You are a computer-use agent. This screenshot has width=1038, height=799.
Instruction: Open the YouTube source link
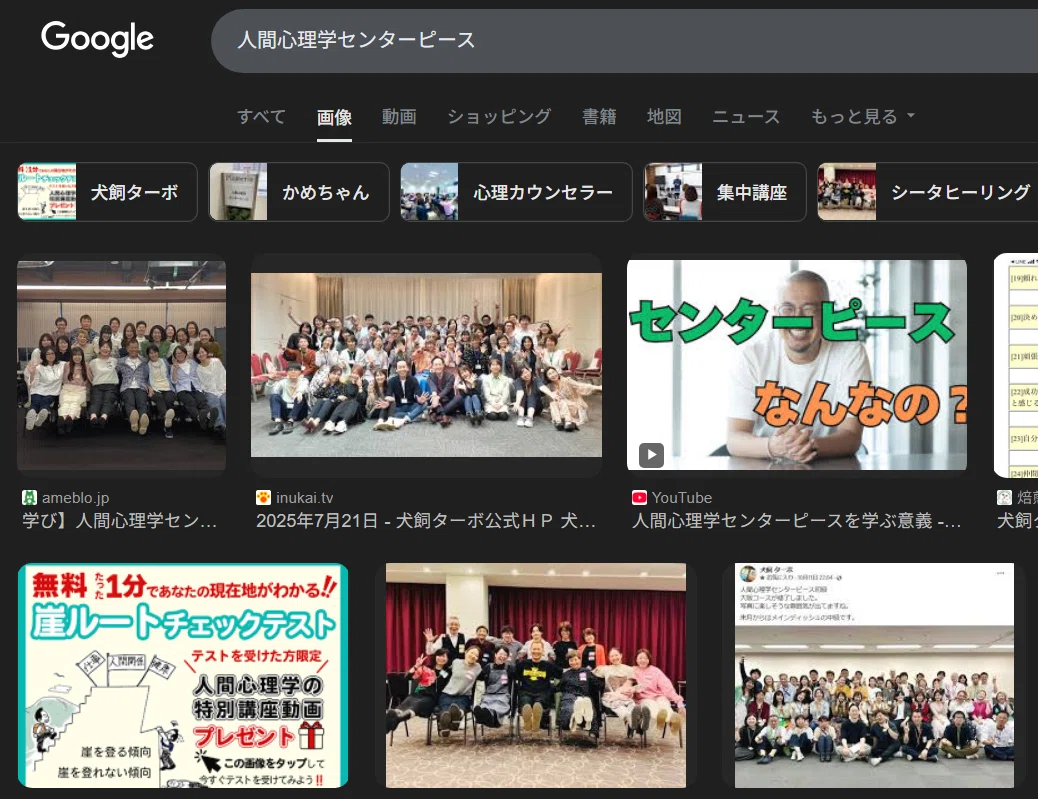(x=682, y=498)
